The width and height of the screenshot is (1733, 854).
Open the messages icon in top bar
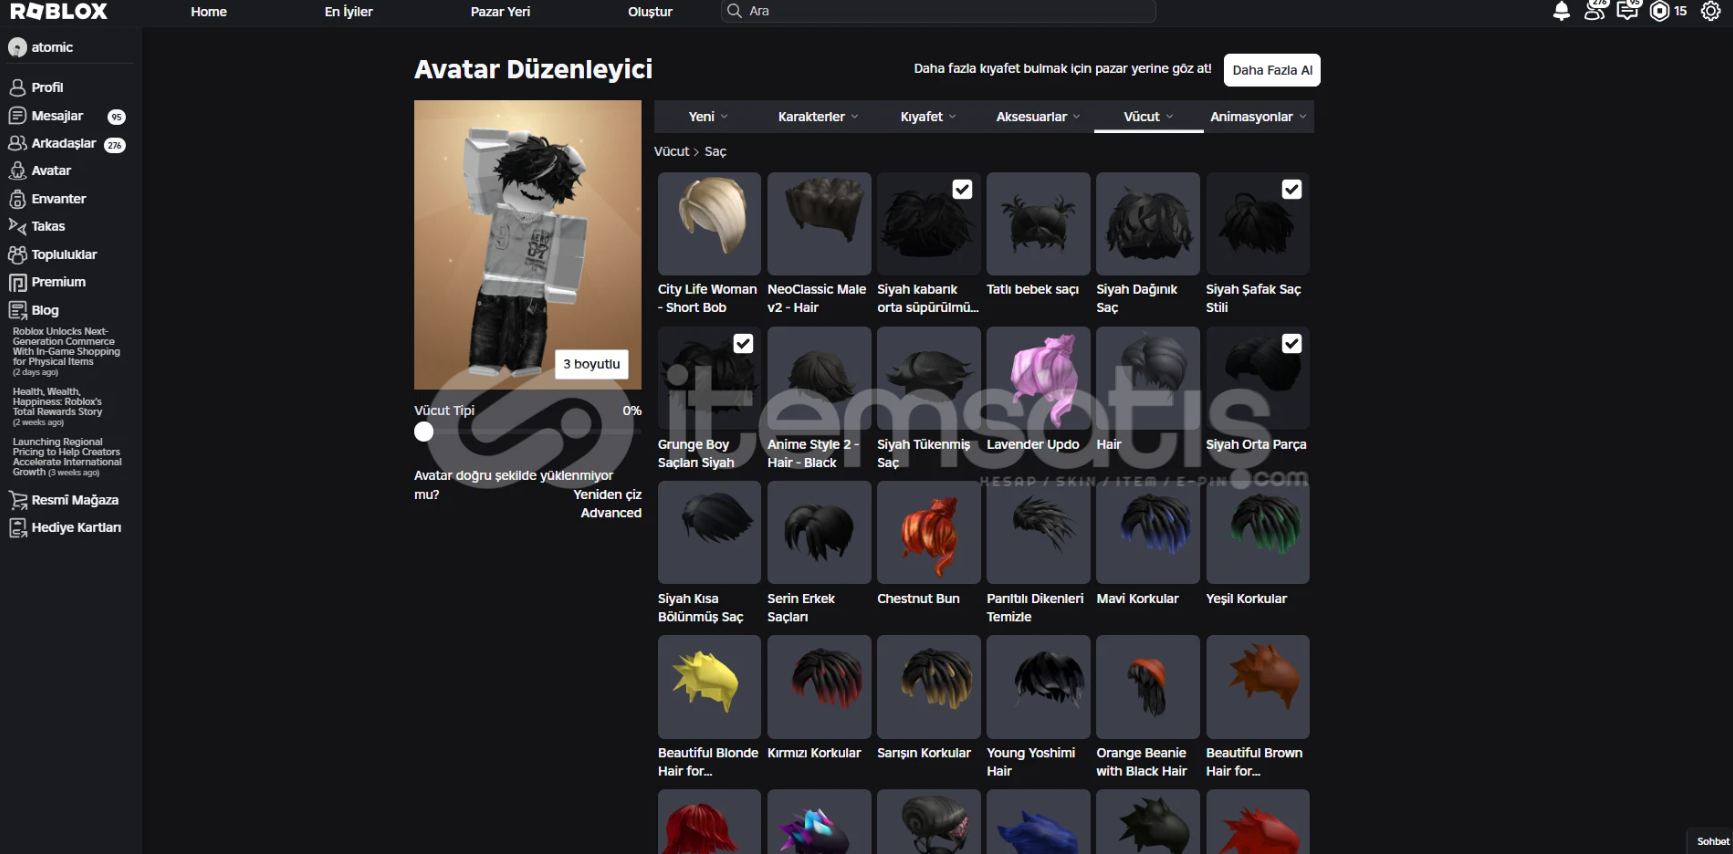tap(1628, 11)
